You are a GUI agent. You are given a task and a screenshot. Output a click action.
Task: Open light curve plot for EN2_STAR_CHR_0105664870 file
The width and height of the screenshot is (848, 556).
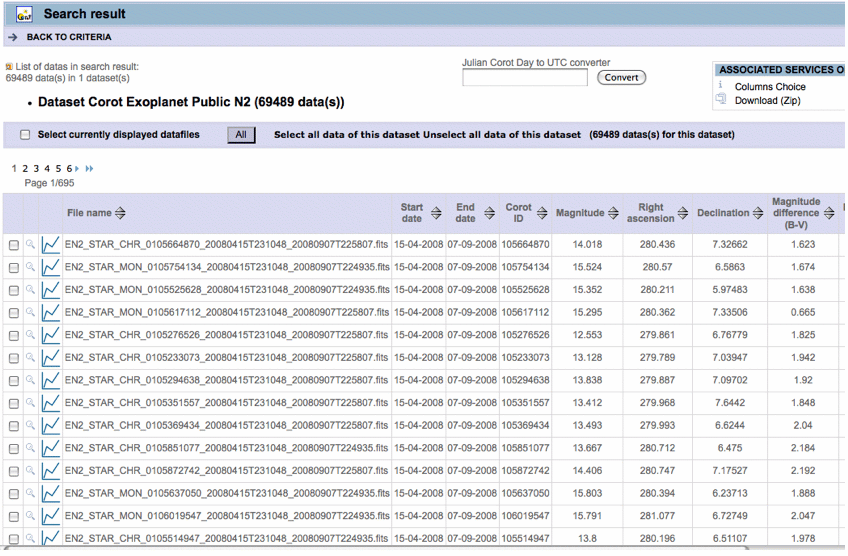[x=50, y=245]
